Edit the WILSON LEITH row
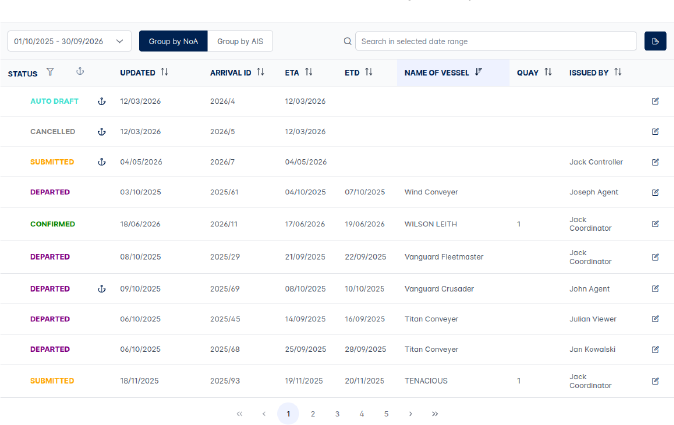 655,224
